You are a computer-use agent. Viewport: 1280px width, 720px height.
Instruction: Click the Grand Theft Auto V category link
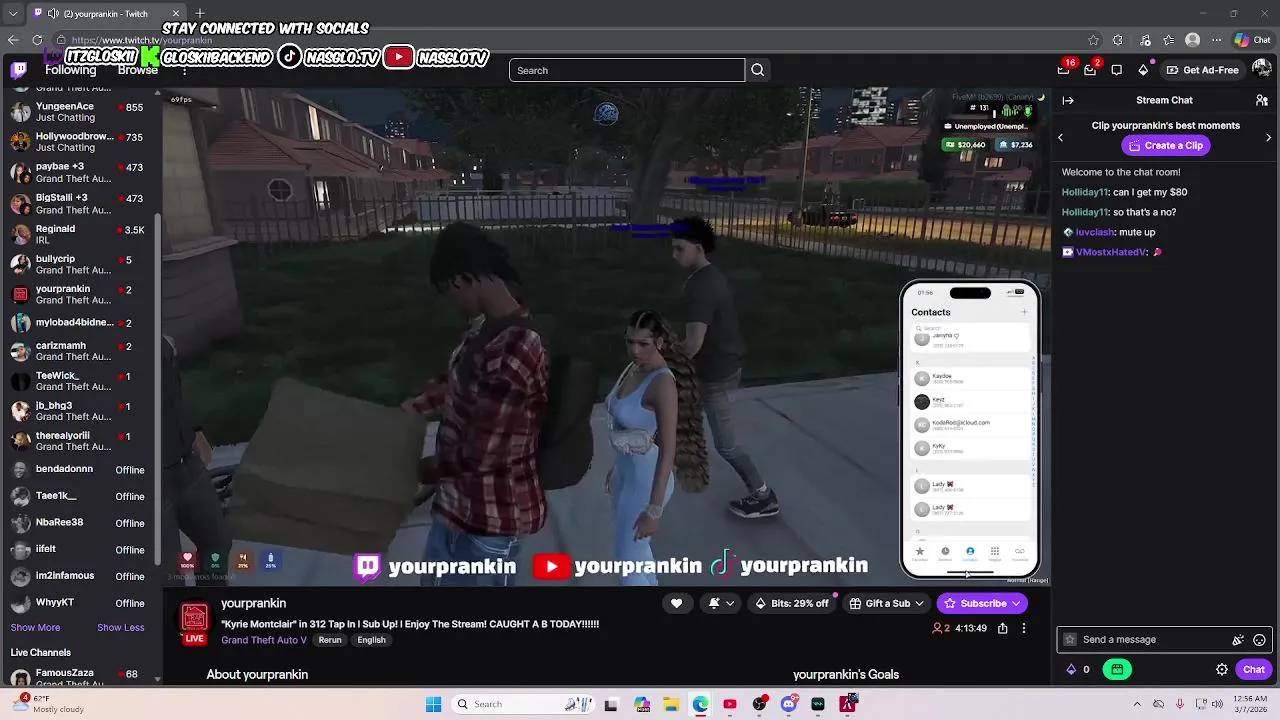(x=264, y=640)
